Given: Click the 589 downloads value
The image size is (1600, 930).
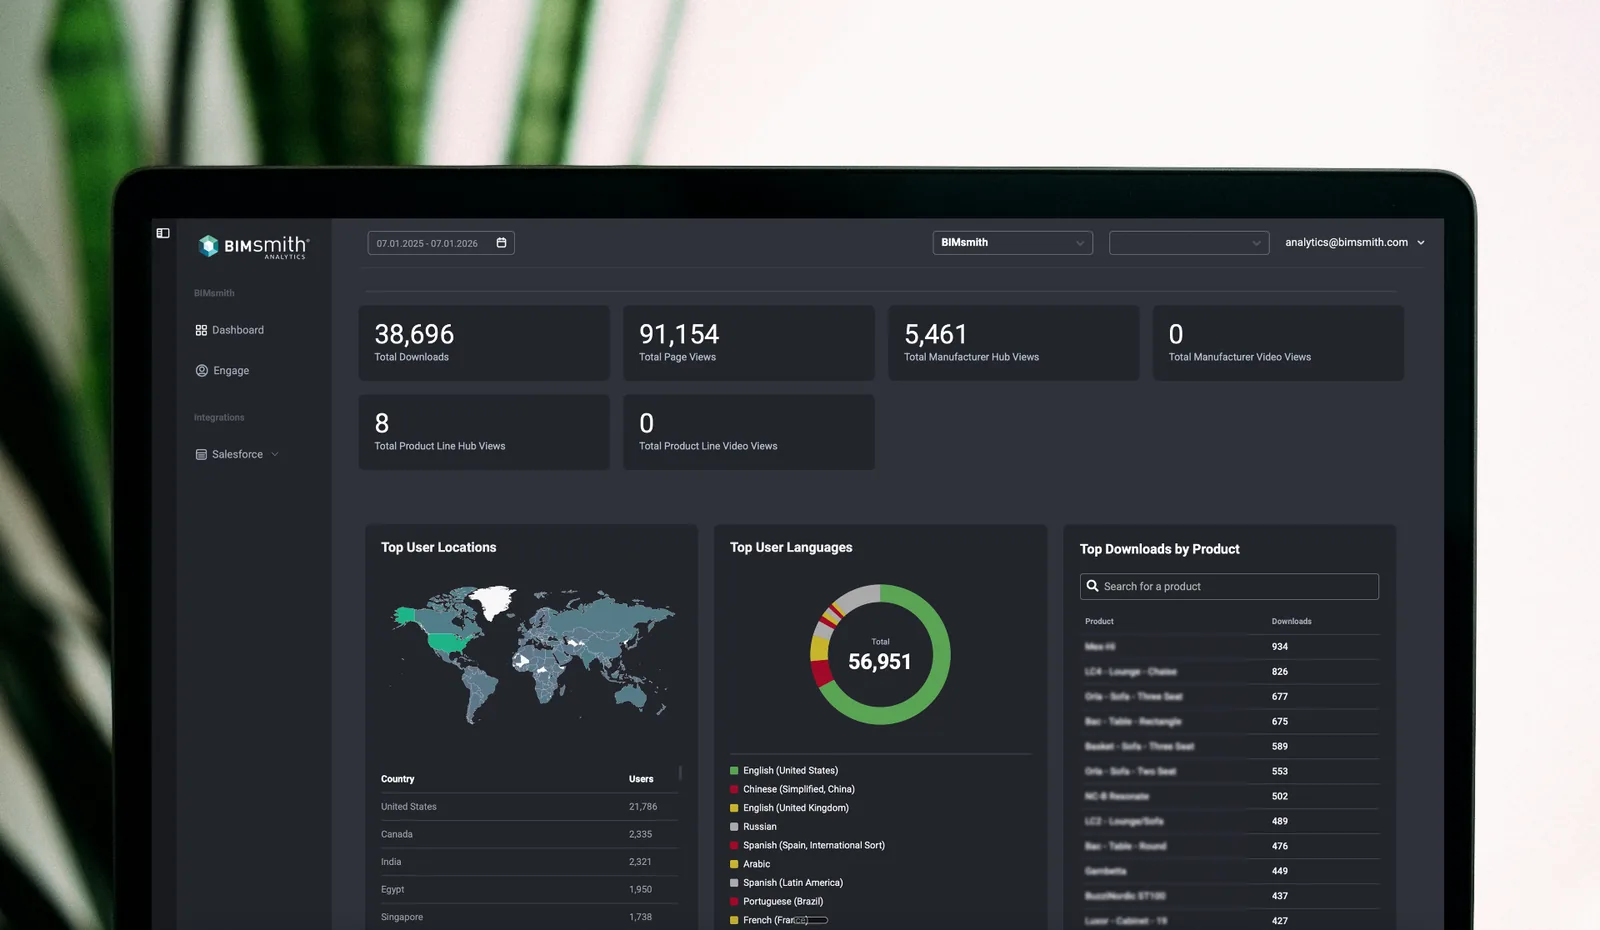Looking at the screenshot, I should pos(1280,747).
